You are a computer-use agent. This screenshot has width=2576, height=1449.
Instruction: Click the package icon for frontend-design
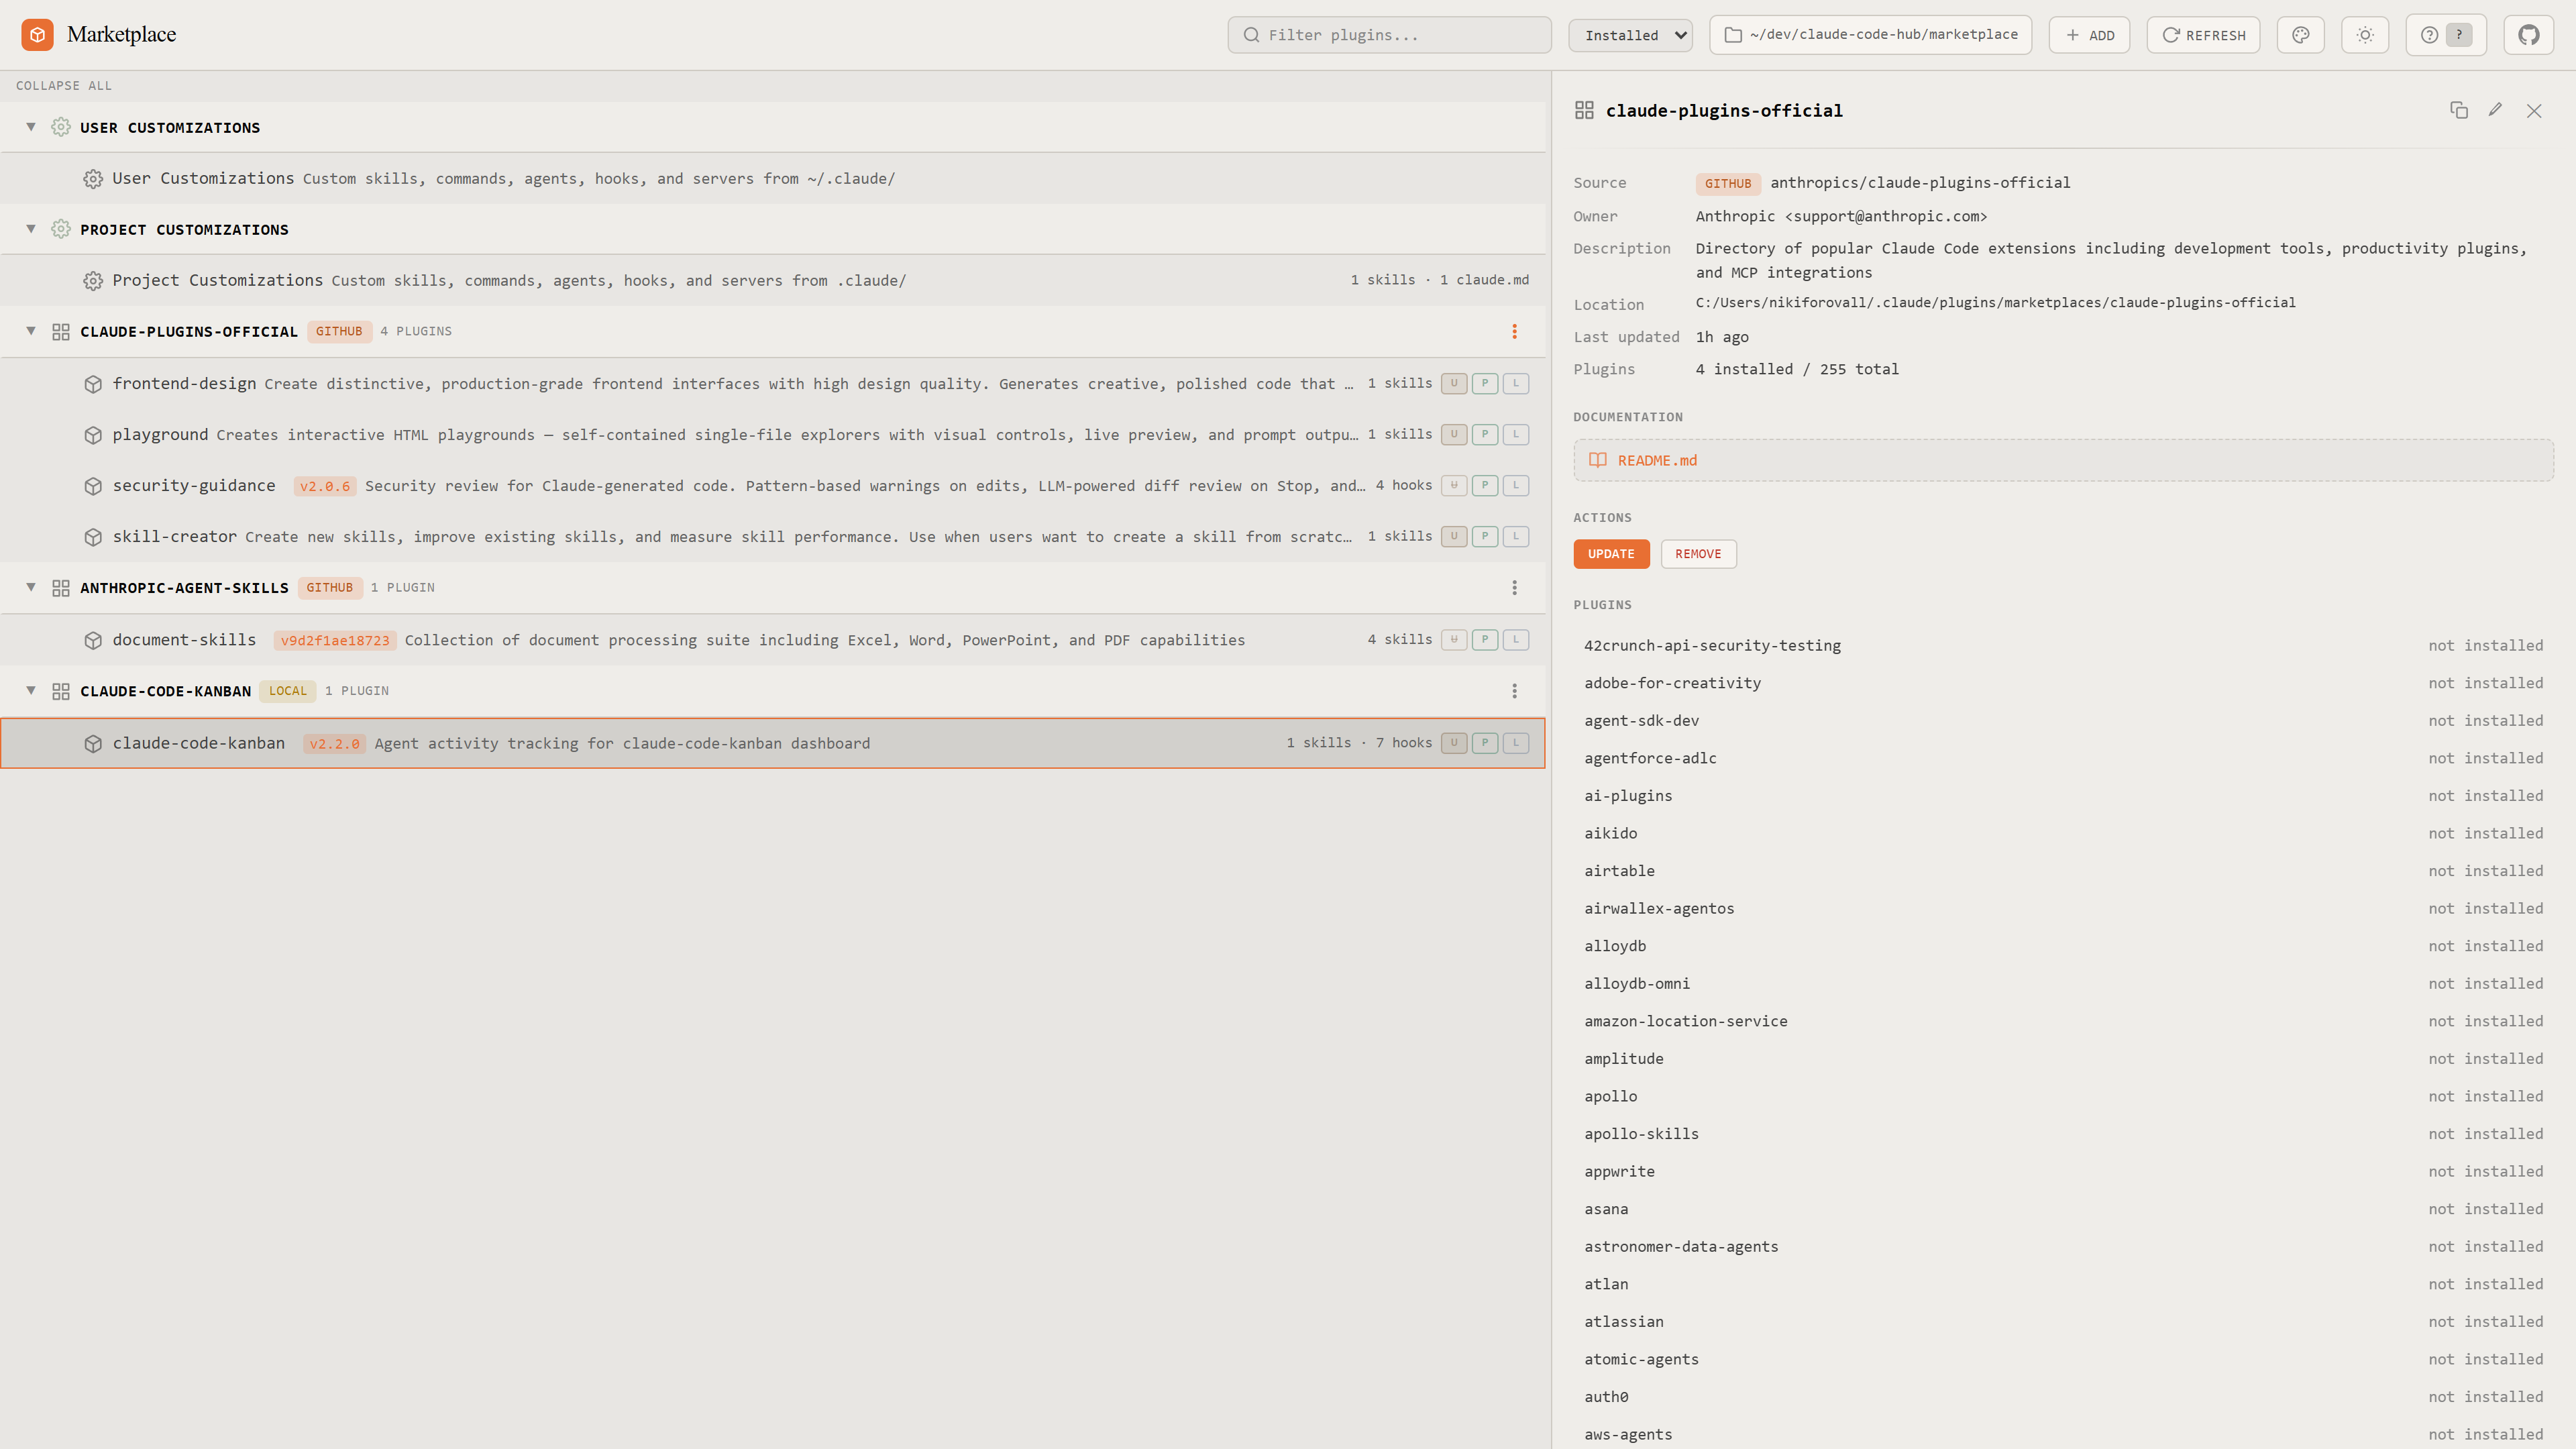[93, 384]
